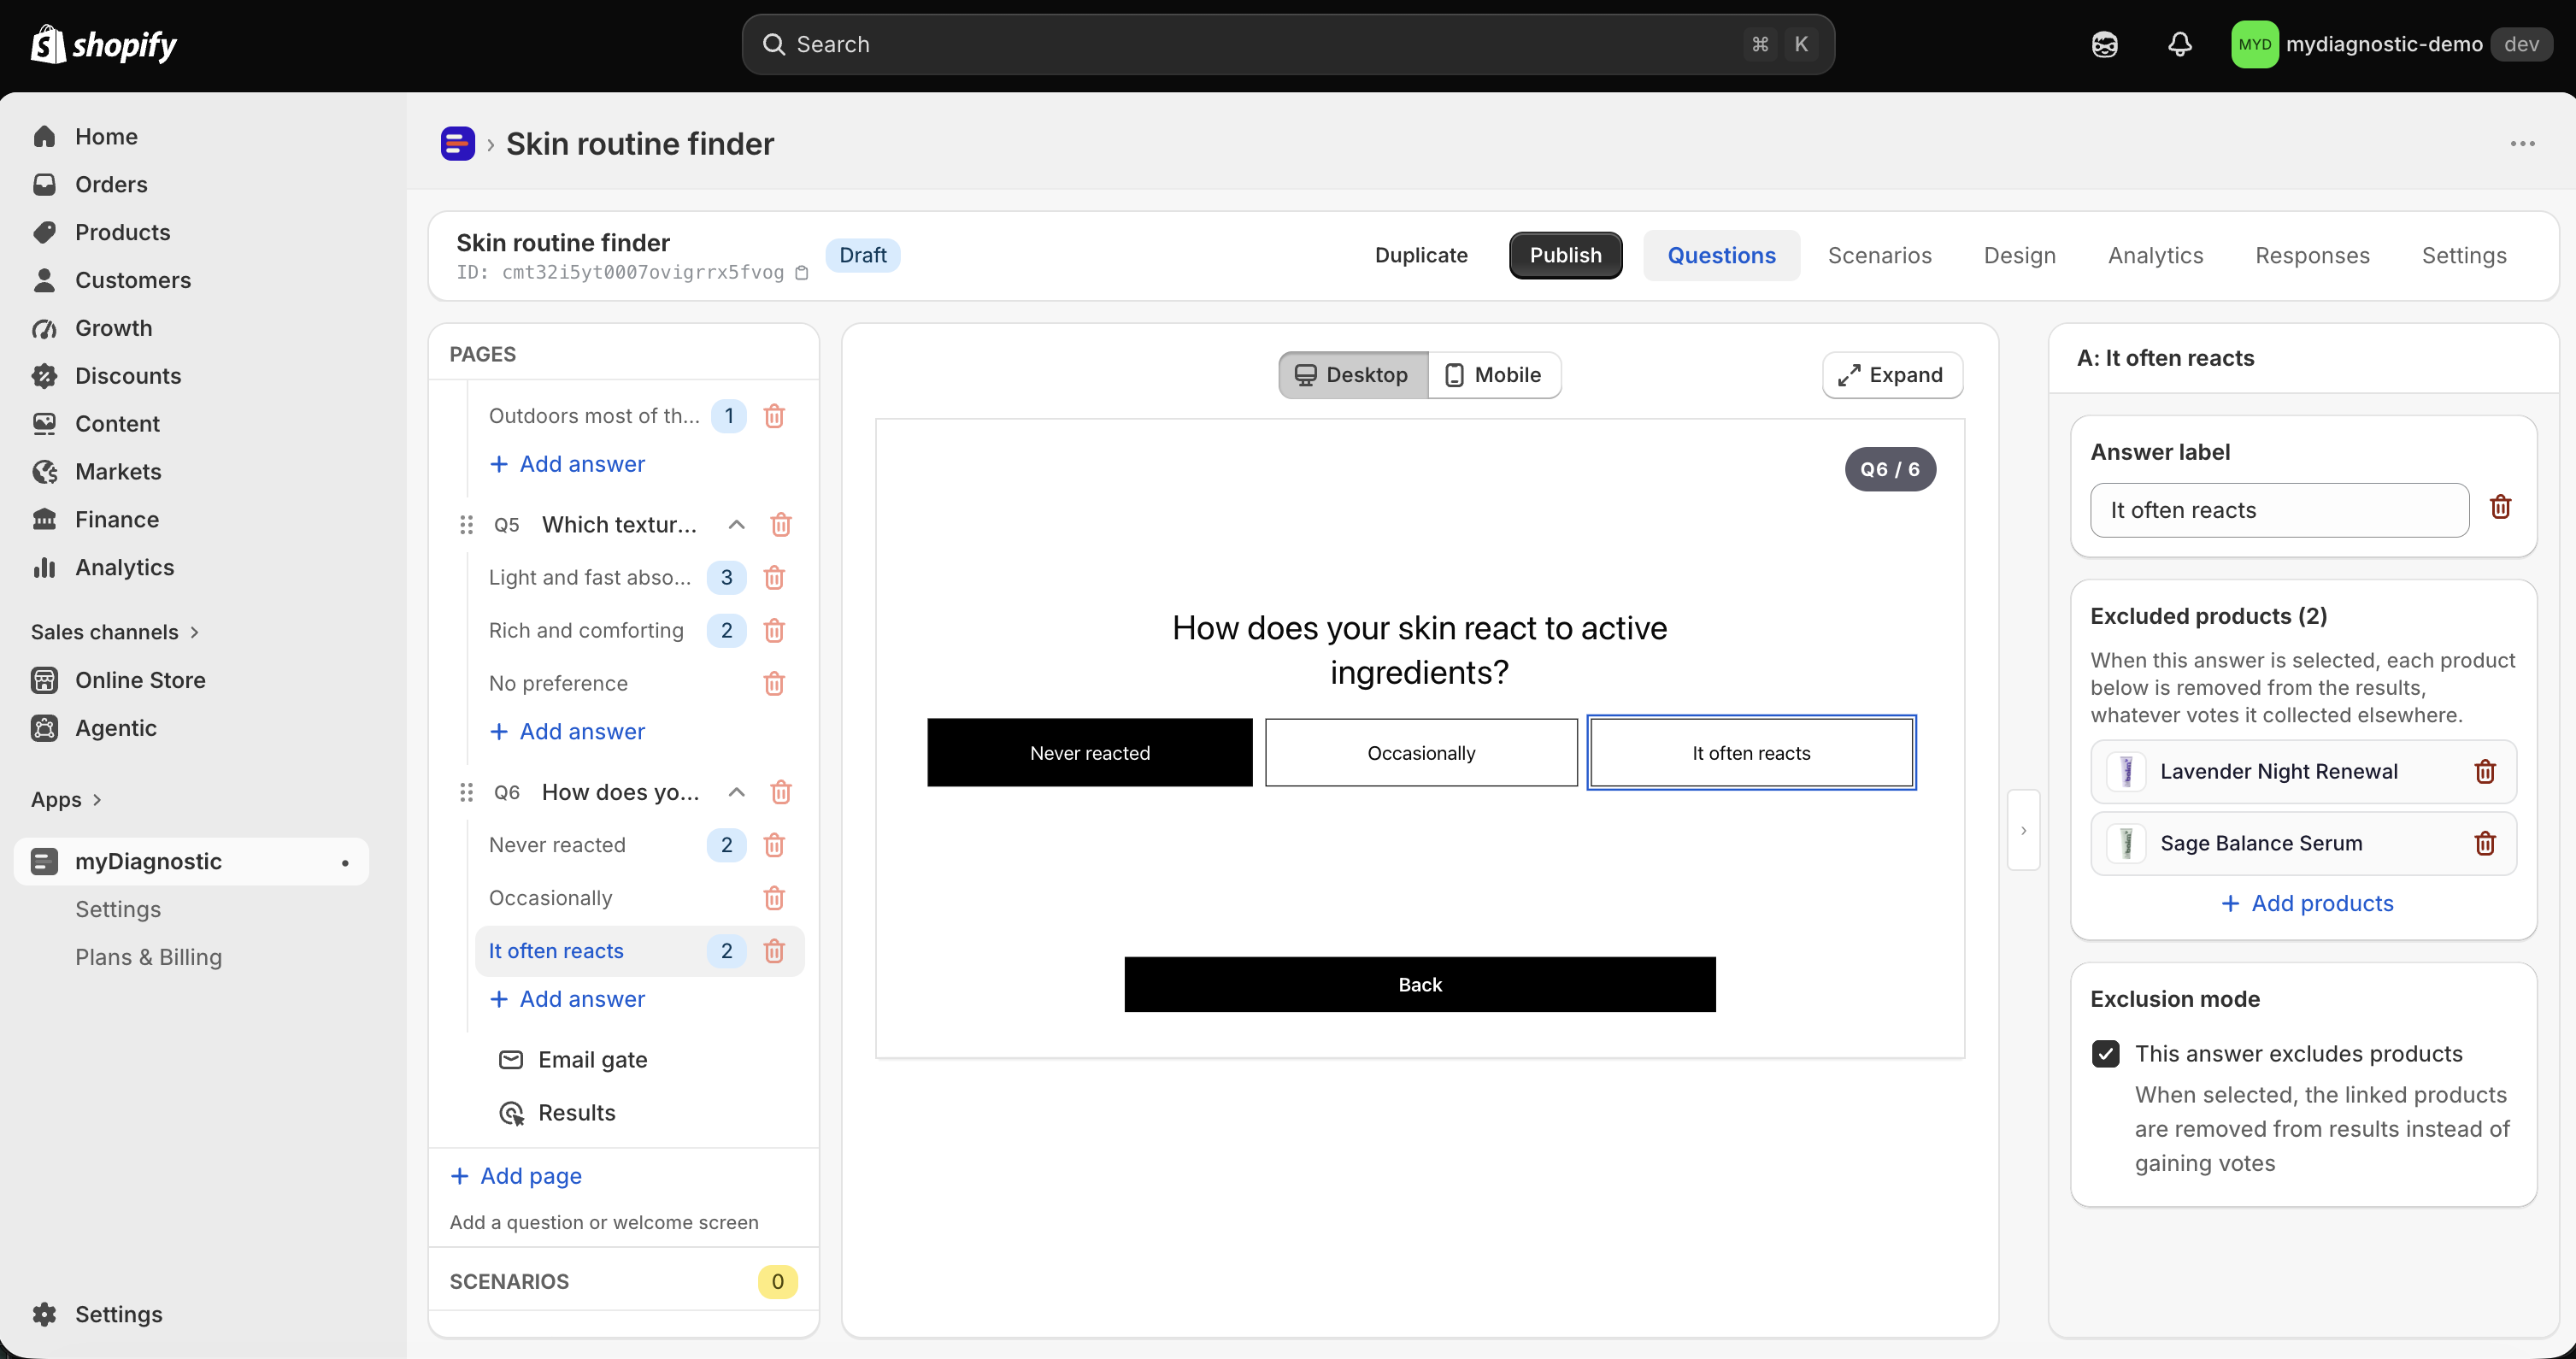
Task: Click the Publish button
Action: 1565,255
